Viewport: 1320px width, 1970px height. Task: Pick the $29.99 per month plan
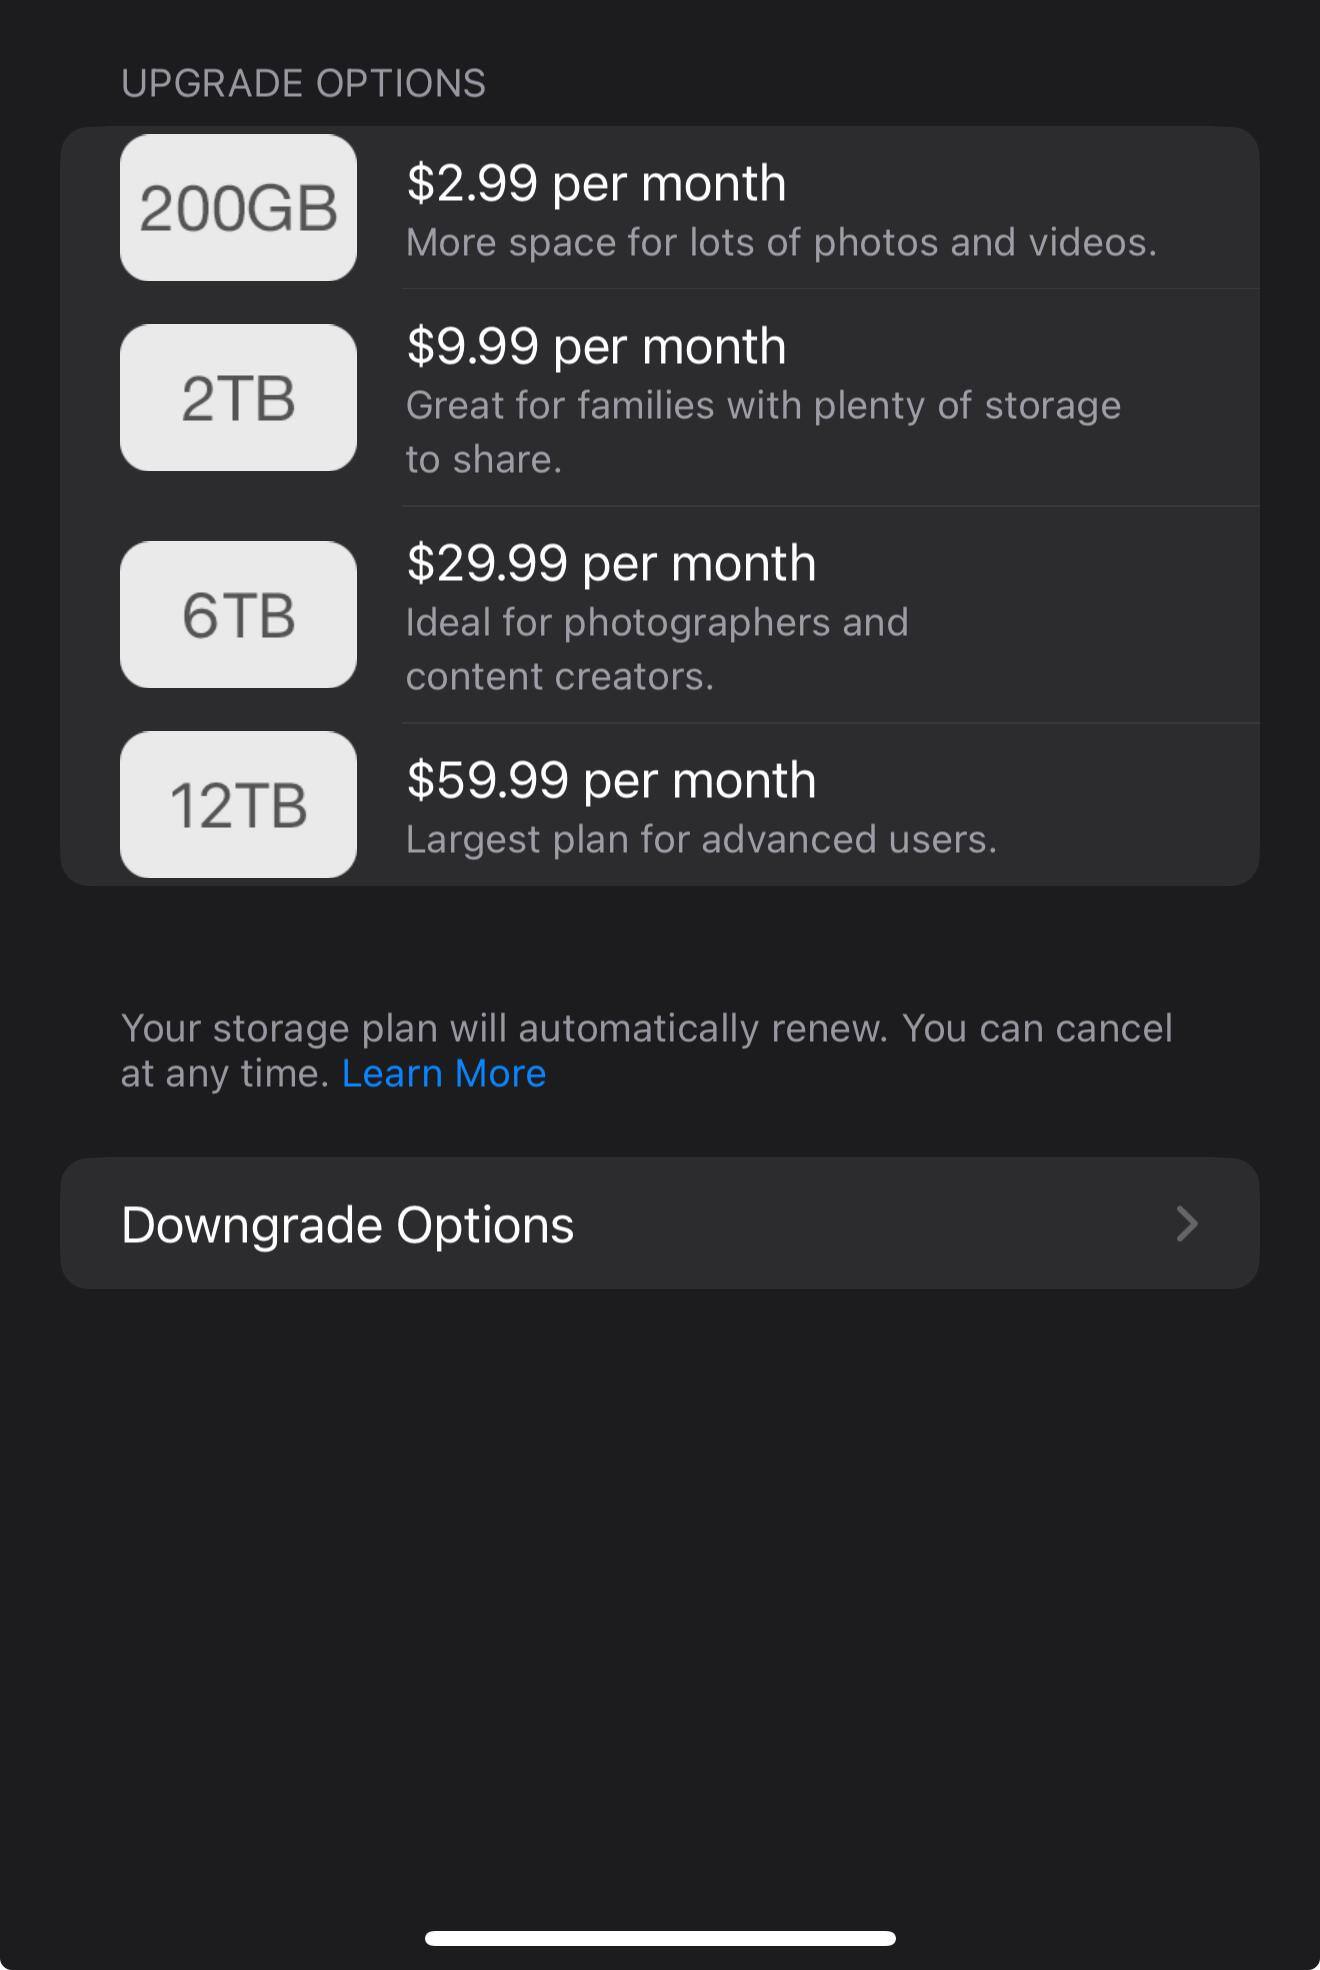point(611,564)
